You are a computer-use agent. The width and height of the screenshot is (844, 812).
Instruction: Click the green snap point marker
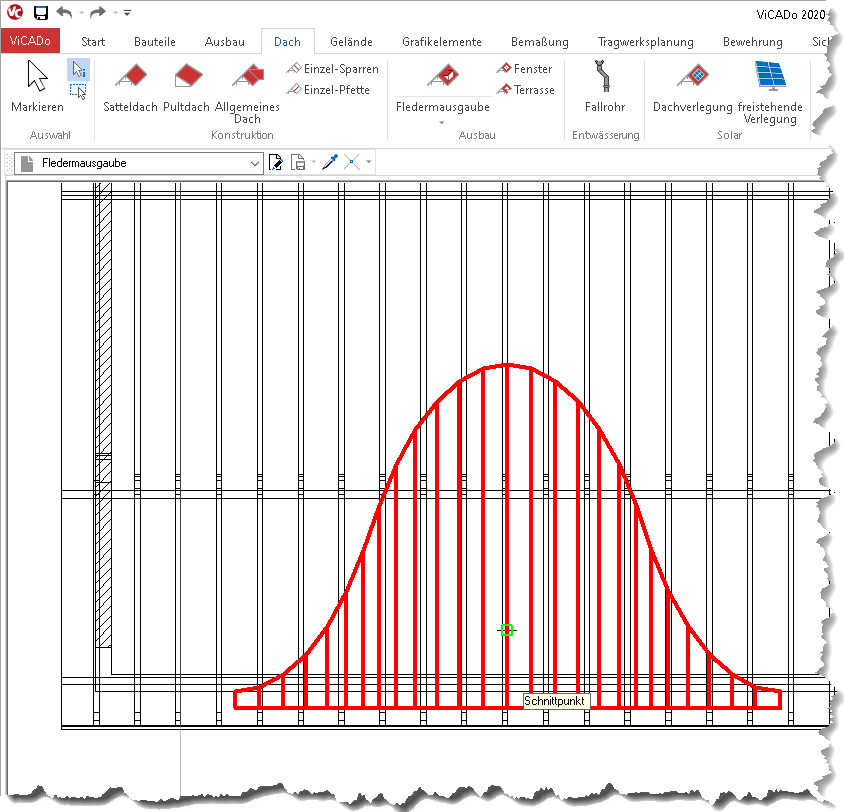[x=507, y=630]
